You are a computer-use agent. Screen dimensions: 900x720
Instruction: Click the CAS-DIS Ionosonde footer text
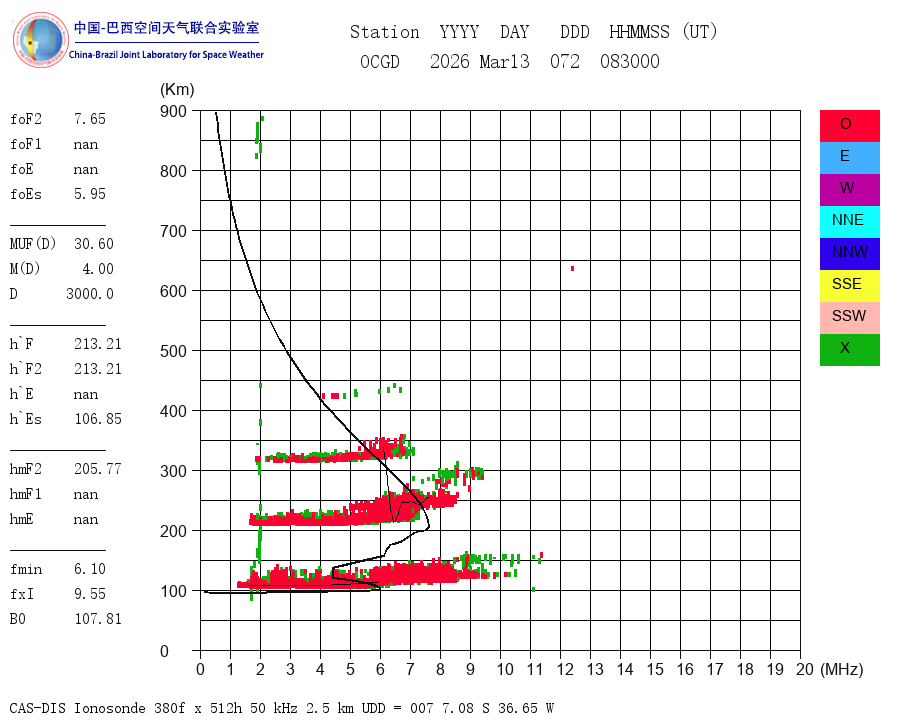coord(281,708)
